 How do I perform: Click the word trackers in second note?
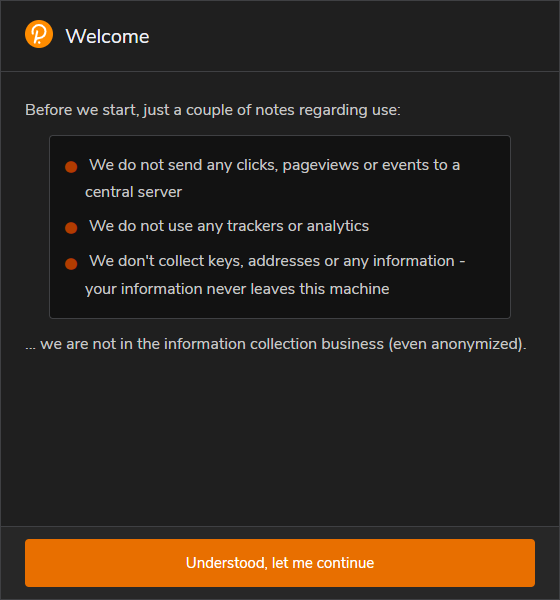coord(255,226)
